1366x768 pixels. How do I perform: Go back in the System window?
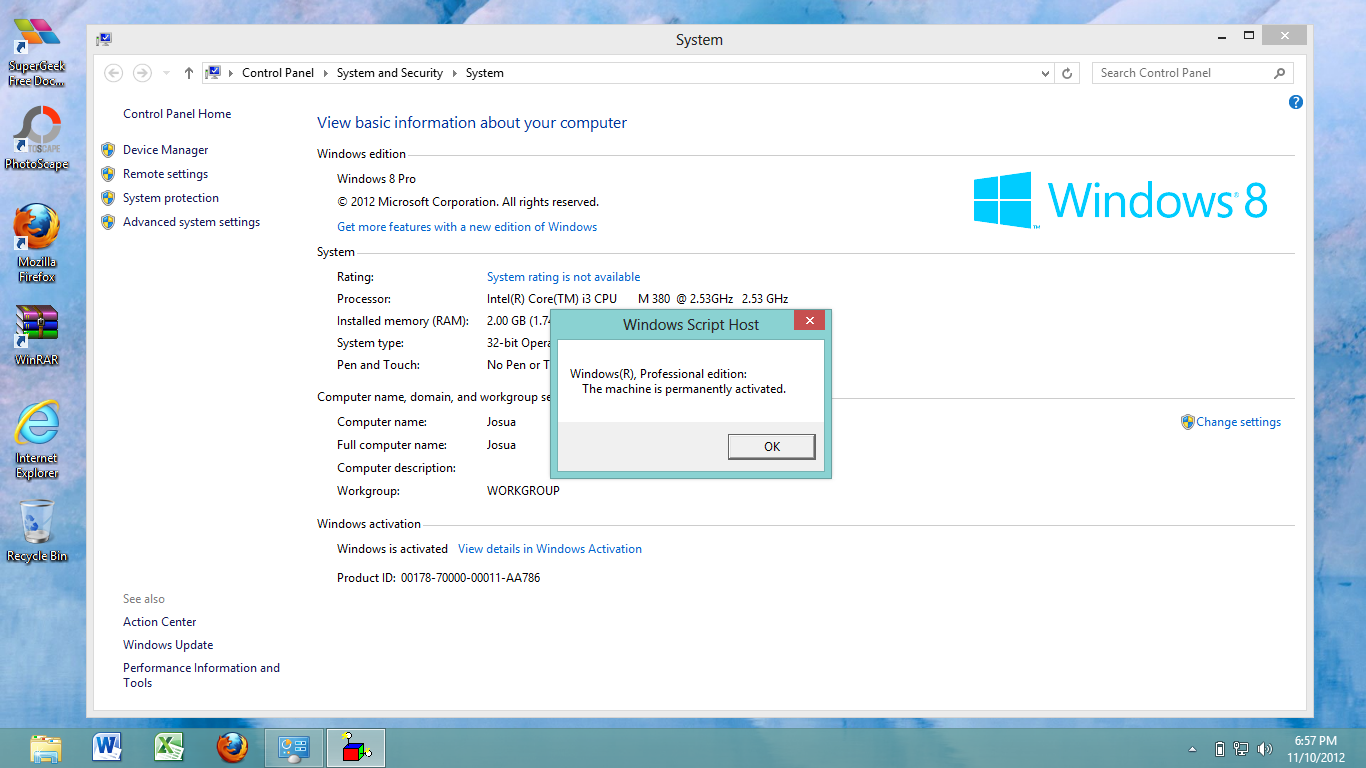114,73
